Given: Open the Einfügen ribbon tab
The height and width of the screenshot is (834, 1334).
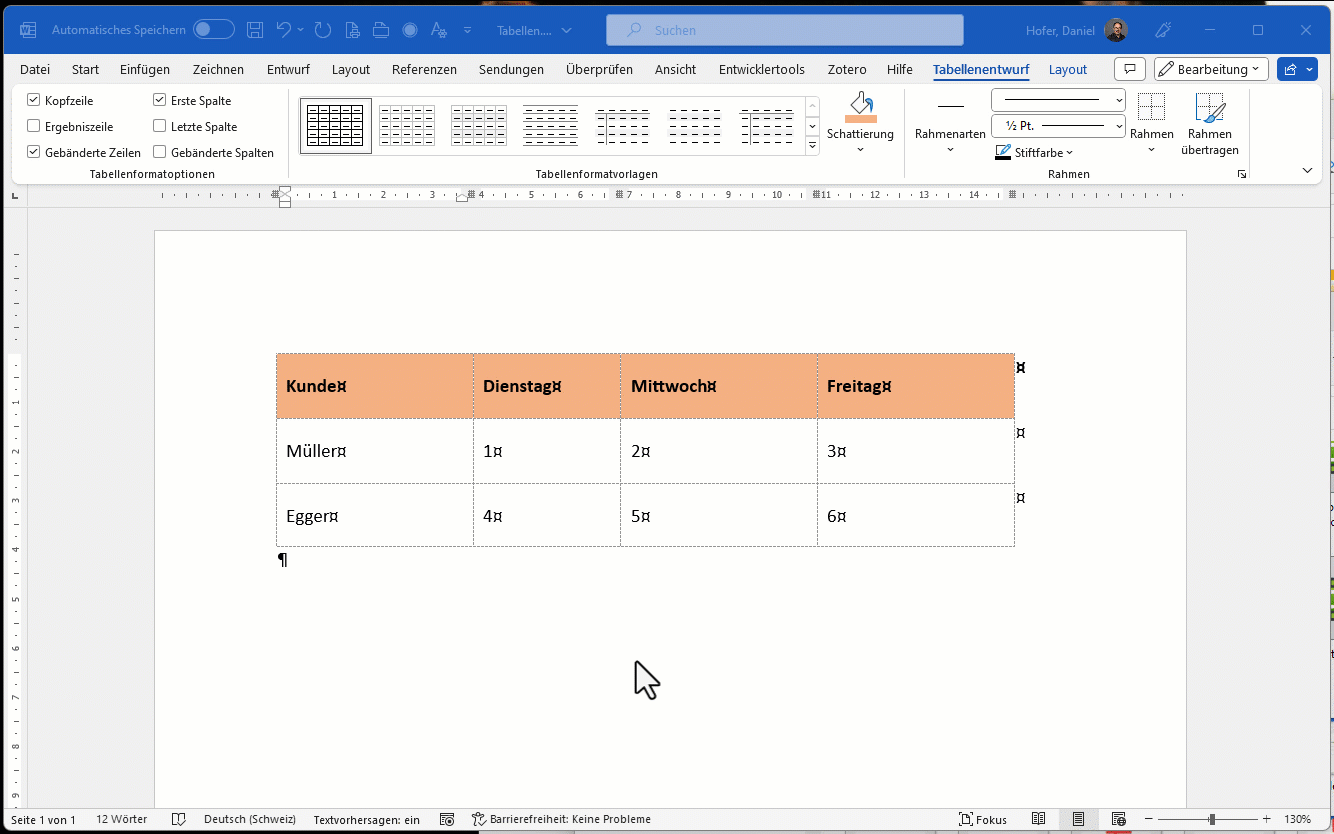Looking at the screenshot, I should click(145, 69).
